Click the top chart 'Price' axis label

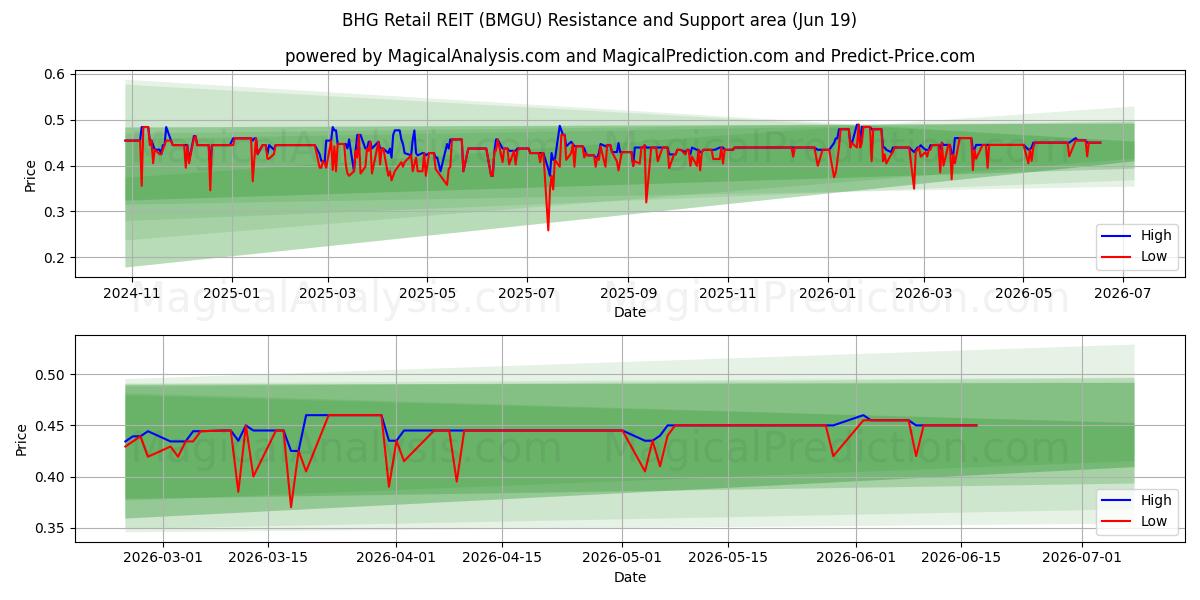pyautogui.click(x=30, y=175)
